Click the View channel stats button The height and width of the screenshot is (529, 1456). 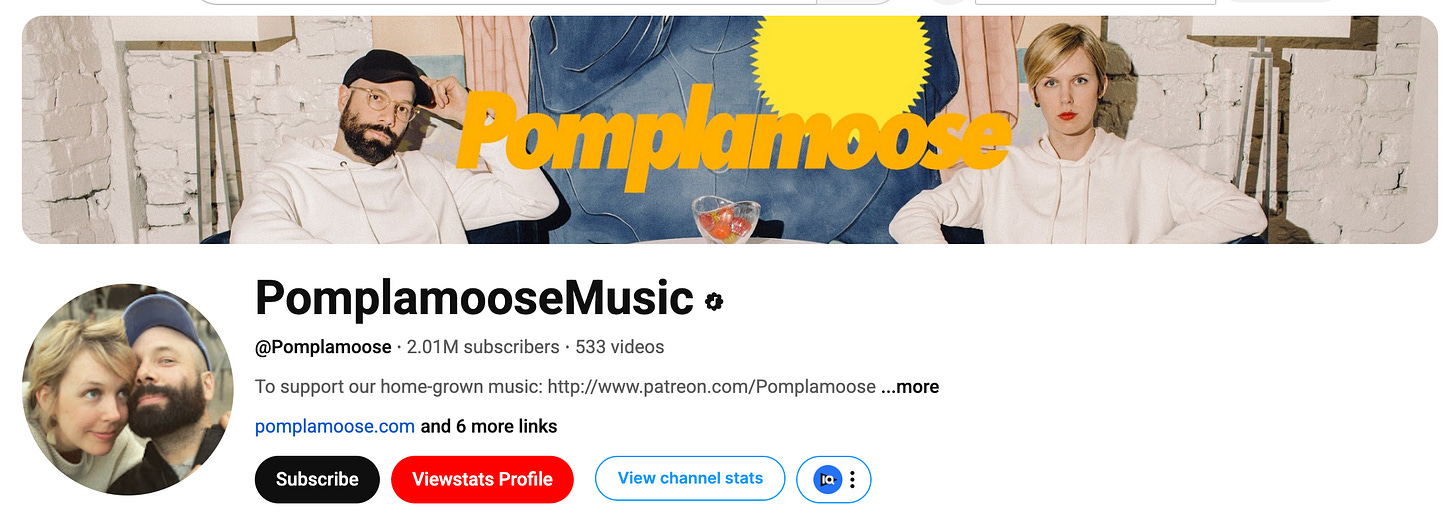(x=690, y=478)
